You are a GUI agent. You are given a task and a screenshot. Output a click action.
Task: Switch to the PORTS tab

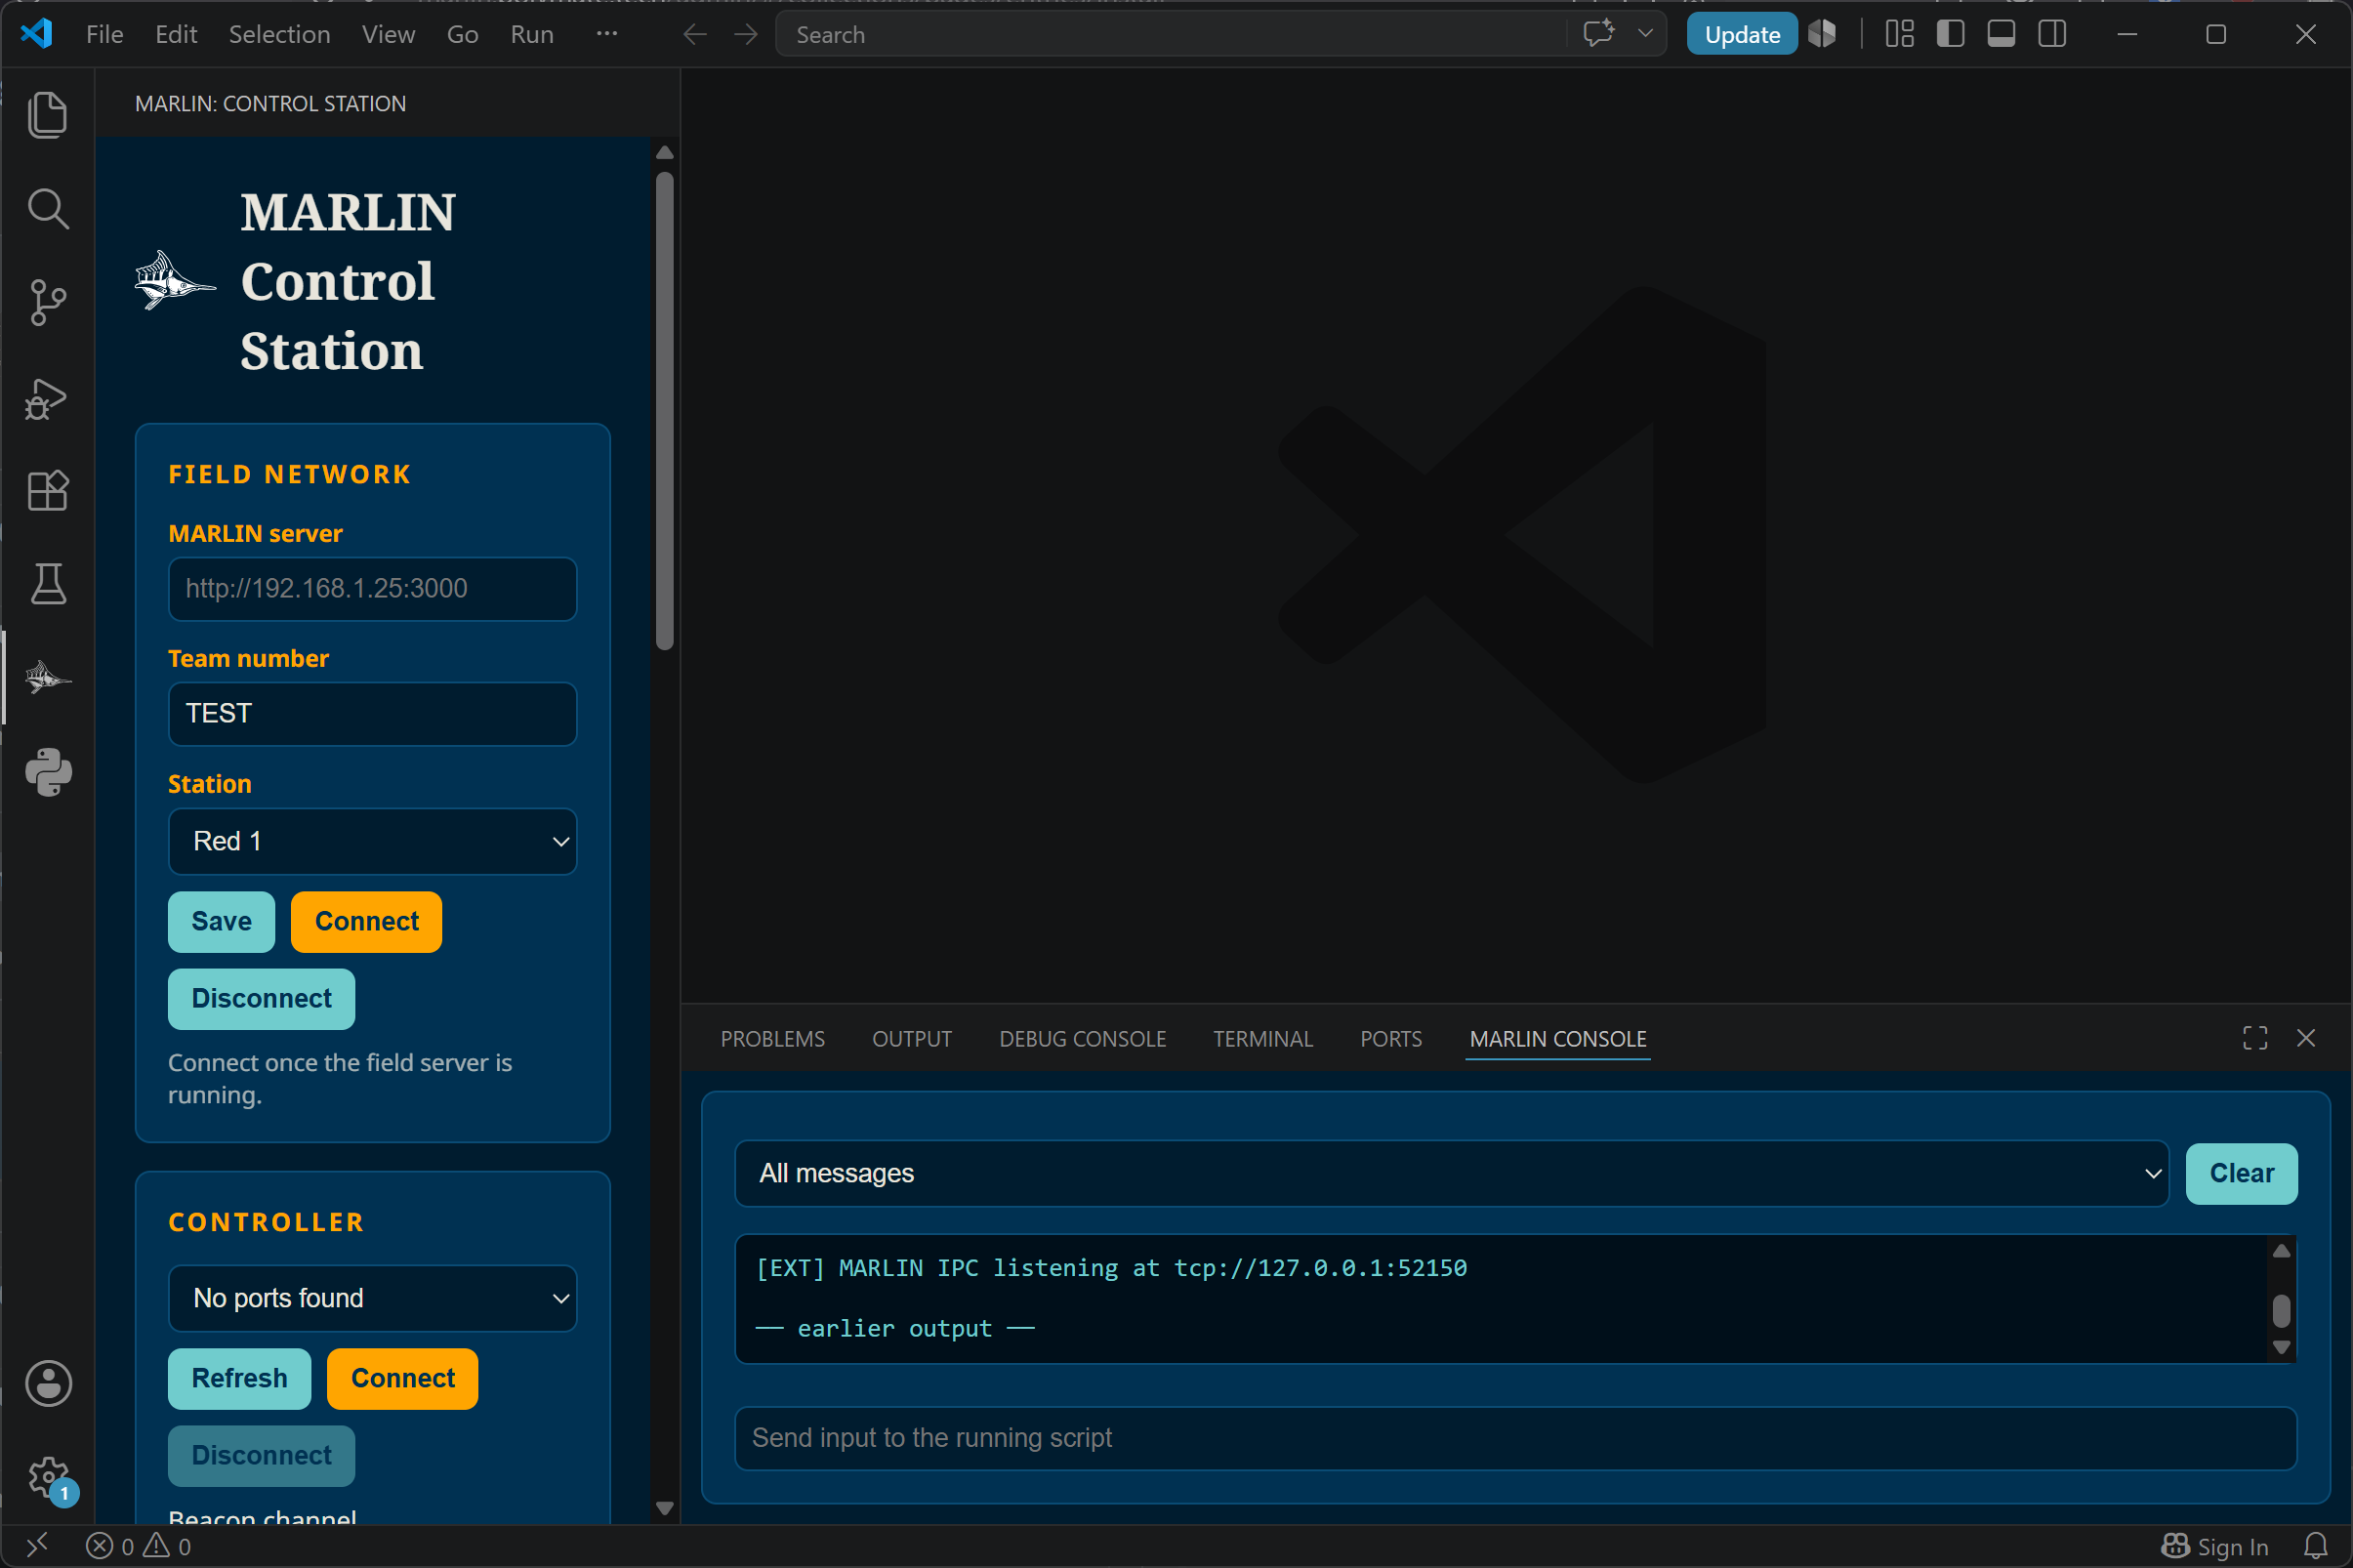pos(1390,1039)
